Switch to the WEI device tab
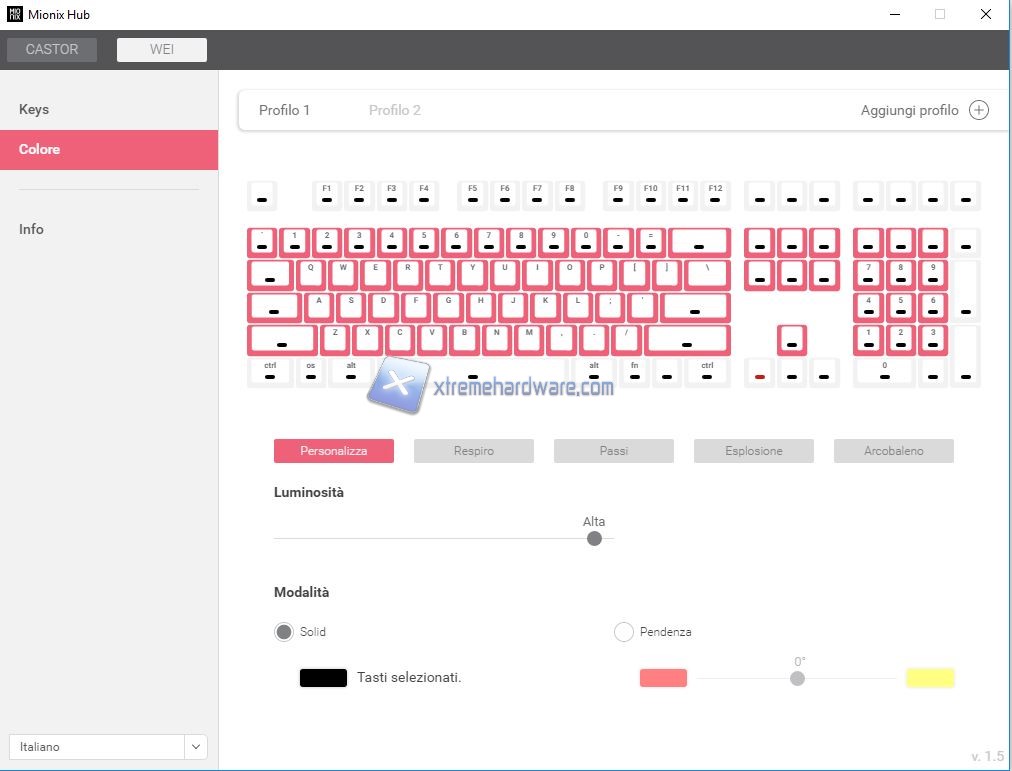Image resolution: width=1012 pixels, height=771 pixels. tap(162, 50)
